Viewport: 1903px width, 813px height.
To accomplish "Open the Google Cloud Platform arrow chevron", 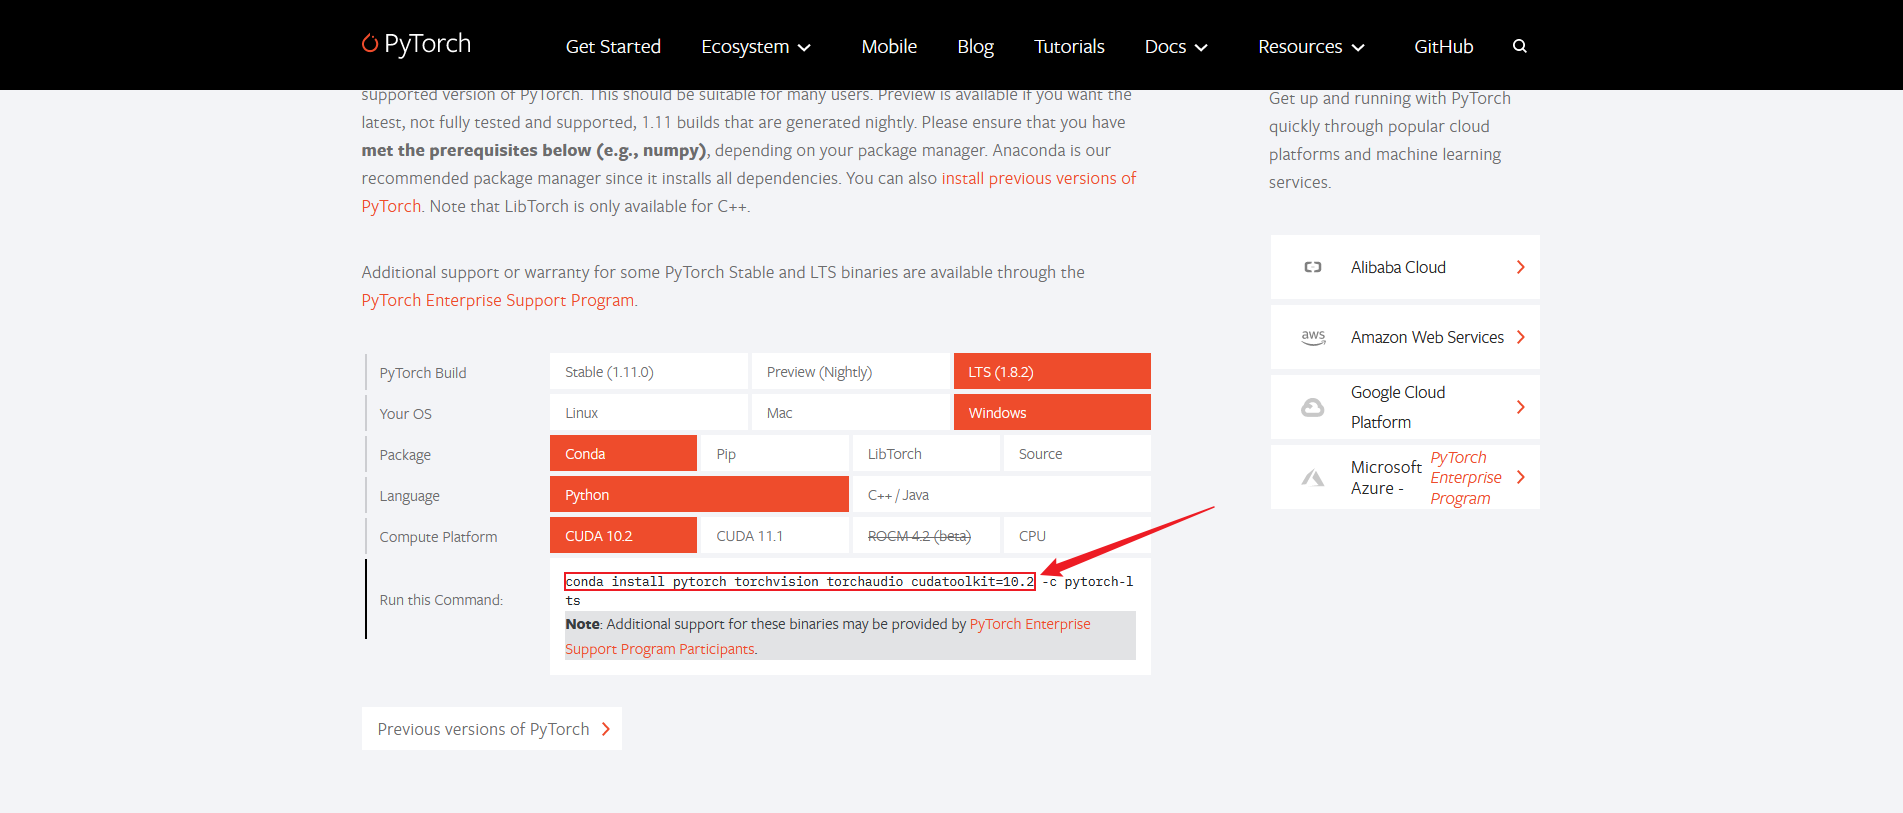I will [1520, 407].
